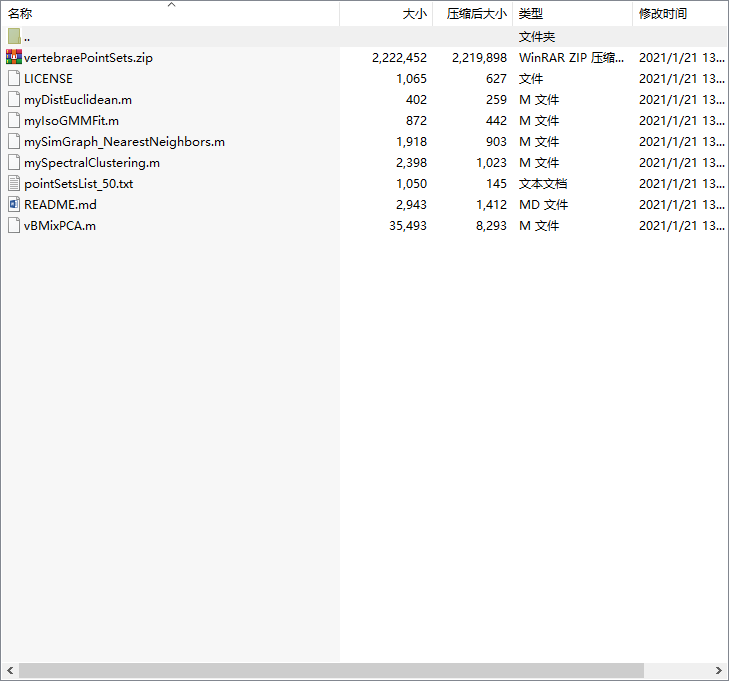Click the modified date of README.md

pyautogui.click(x=681, y=205)
